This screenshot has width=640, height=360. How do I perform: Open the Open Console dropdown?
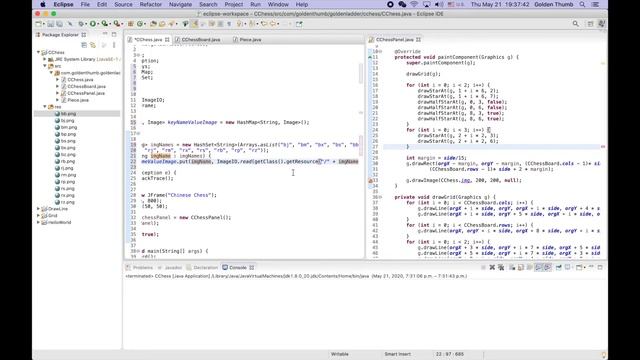click(584, 267)
